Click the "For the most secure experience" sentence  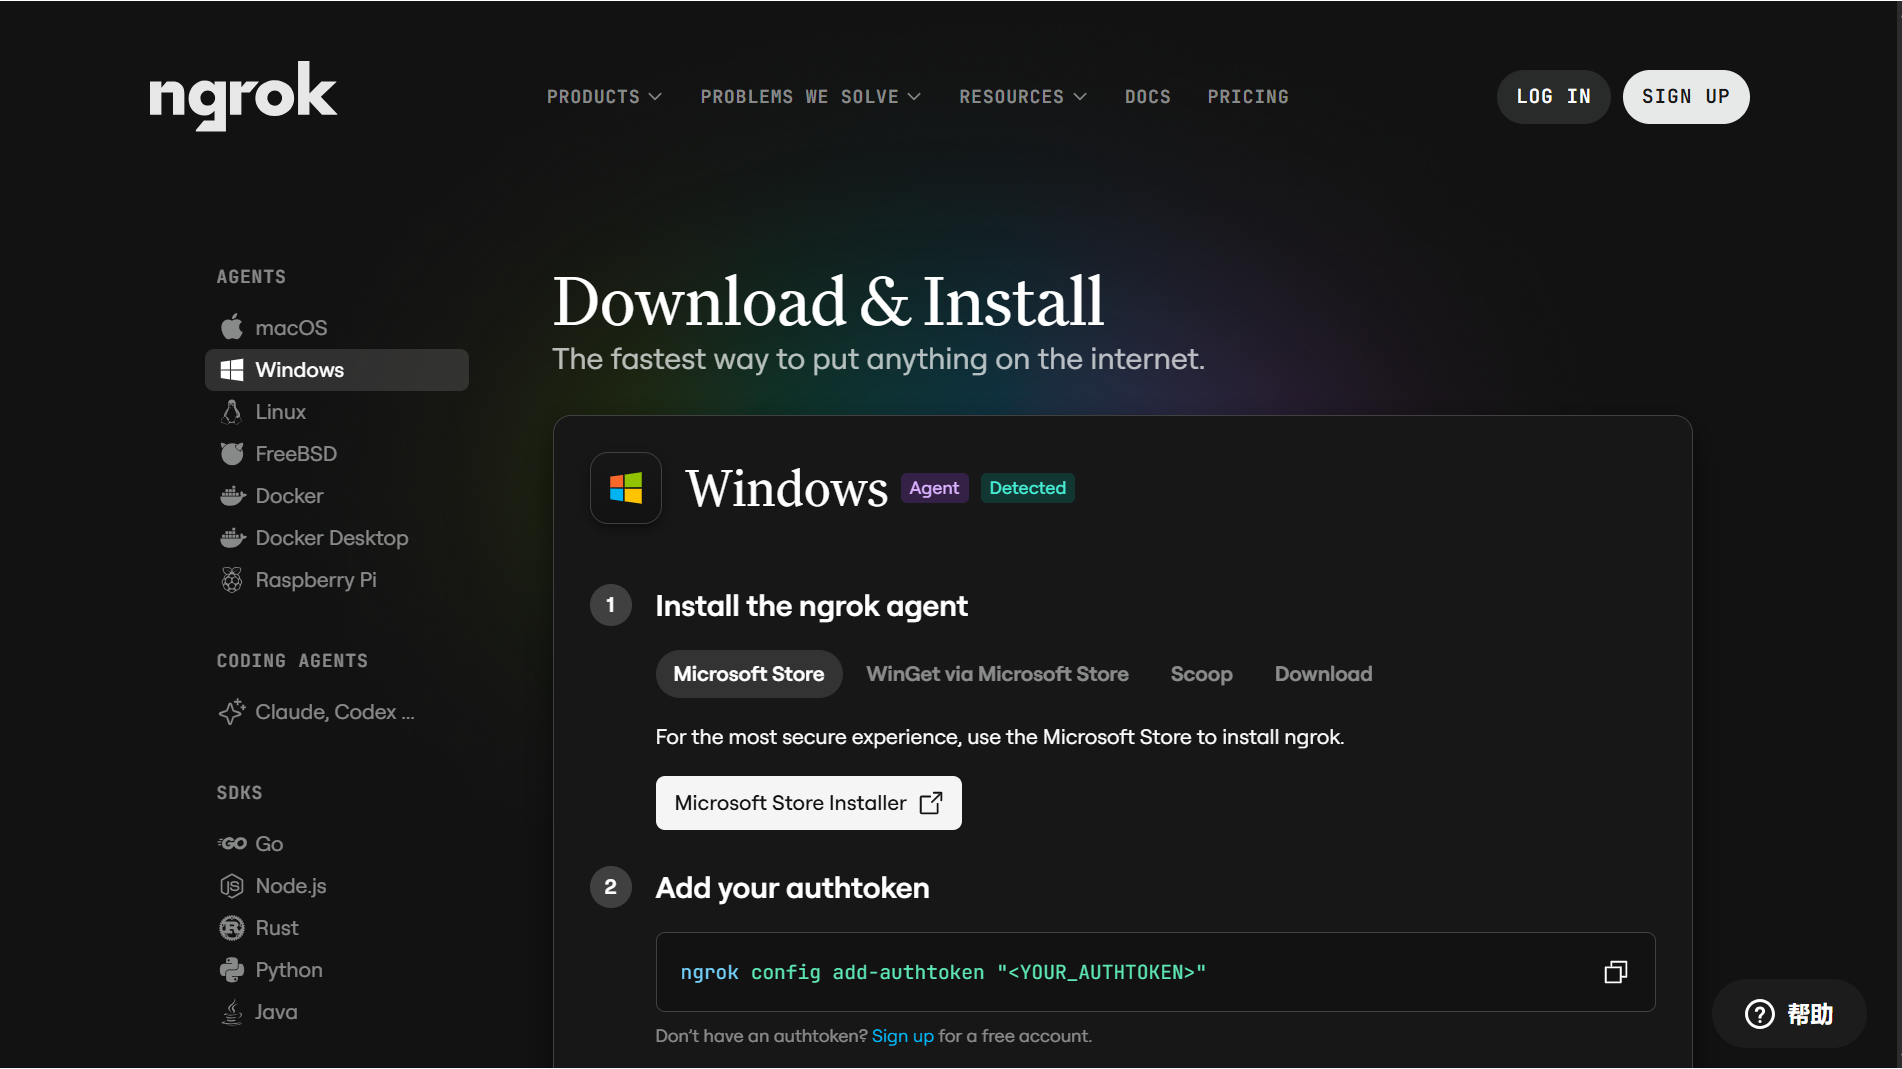tap(999, 737)
